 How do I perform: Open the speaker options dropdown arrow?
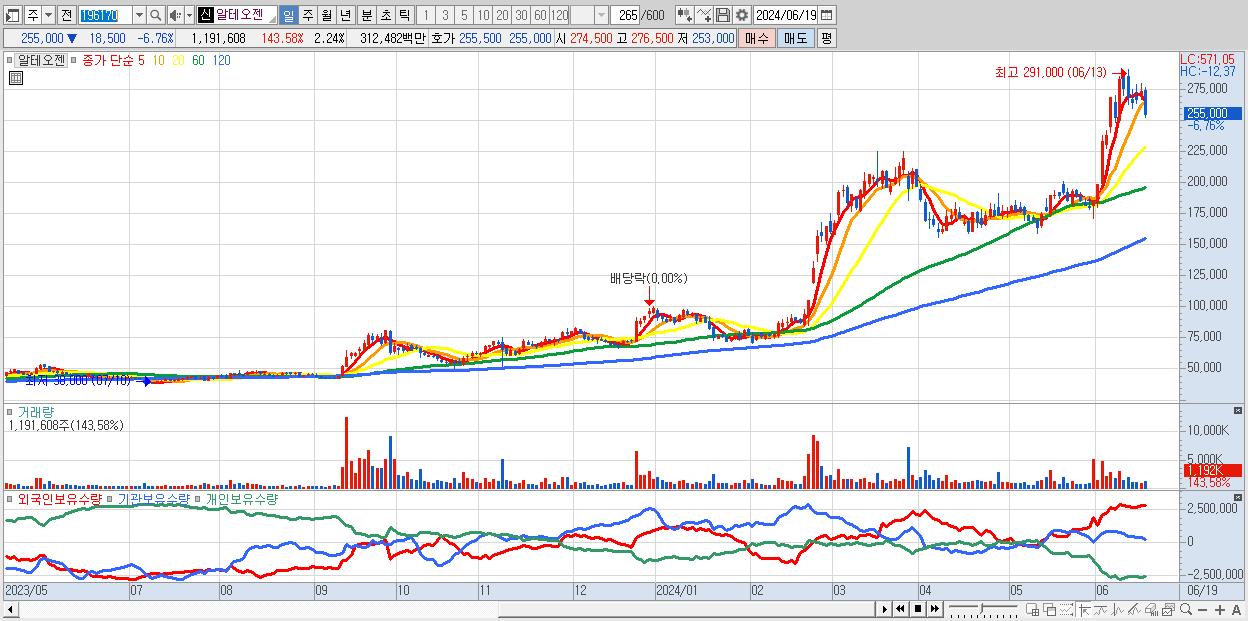click(189, 15)
